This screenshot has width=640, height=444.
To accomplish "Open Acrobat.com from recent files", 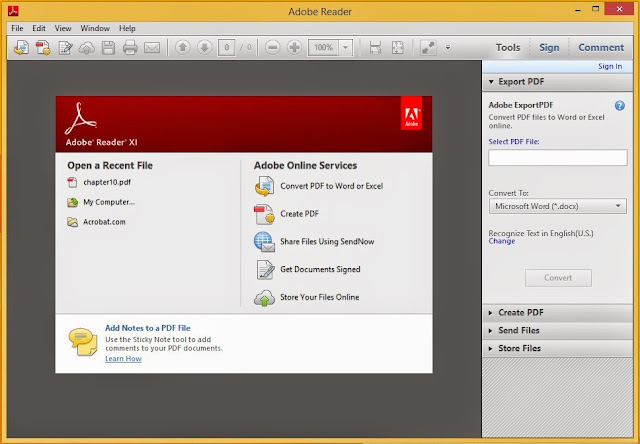I will point(104,222).
